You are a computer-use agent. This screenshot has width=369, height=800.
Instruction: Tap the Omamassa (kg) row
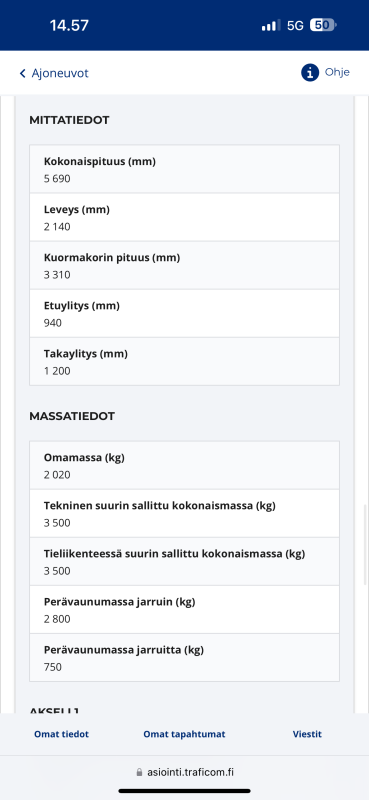(x=184, y=465)
